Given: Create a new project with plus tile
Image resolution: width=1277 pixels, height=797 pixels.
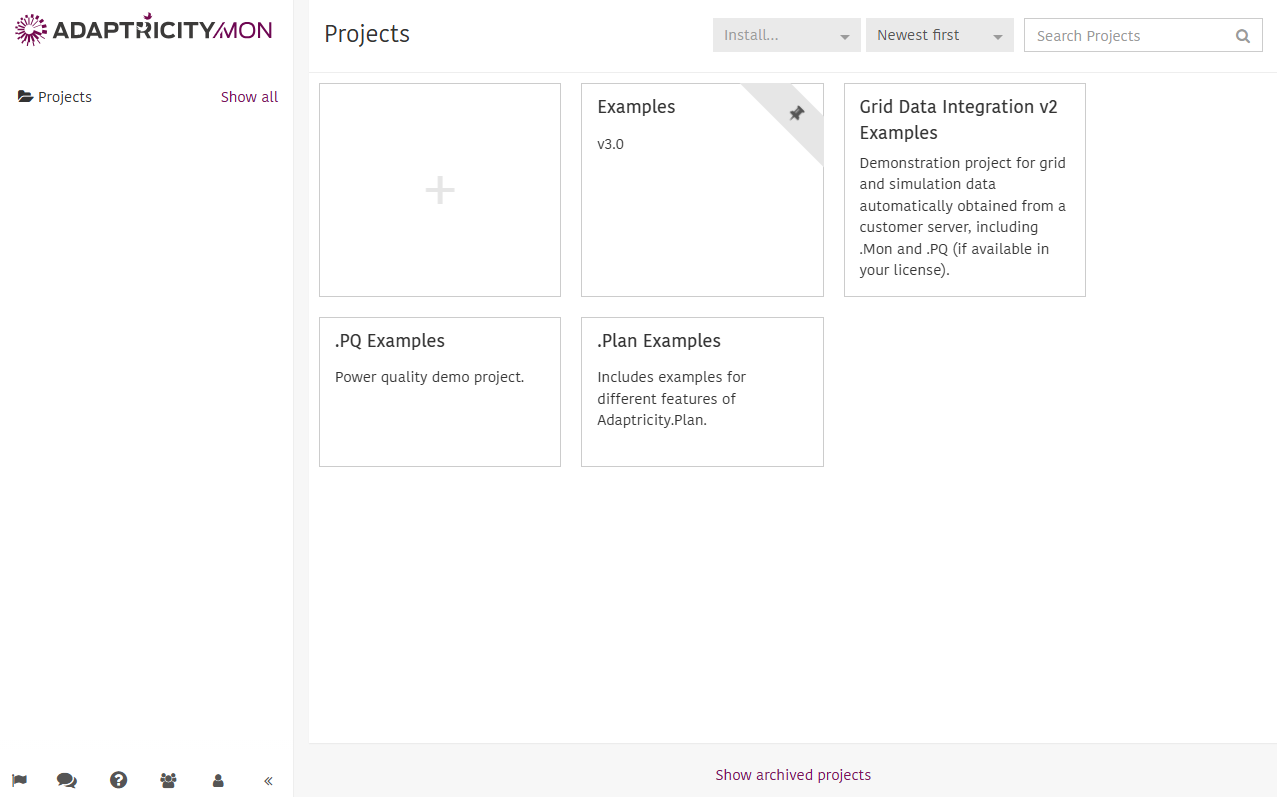Looking at the screenshot, I should click(440, 190).
